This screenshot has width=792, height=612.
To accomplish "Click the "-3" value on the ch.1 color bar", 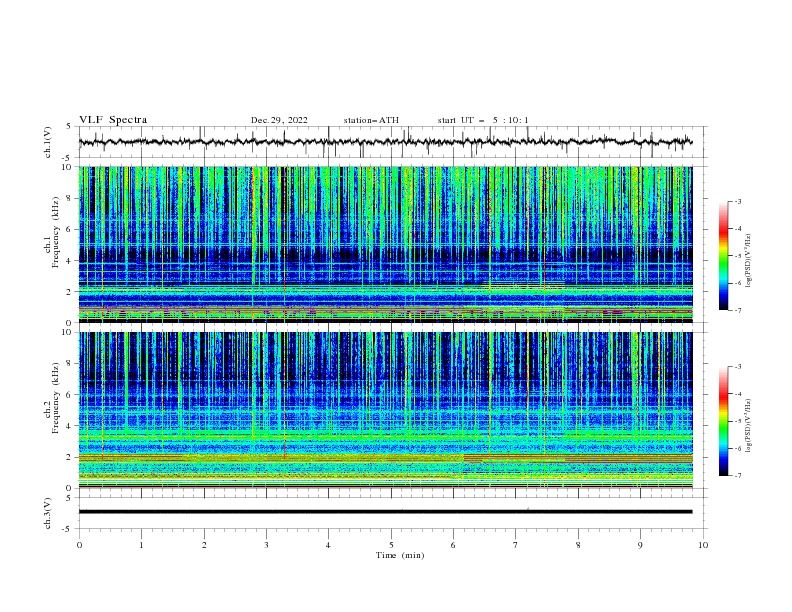I will point(737,201).
